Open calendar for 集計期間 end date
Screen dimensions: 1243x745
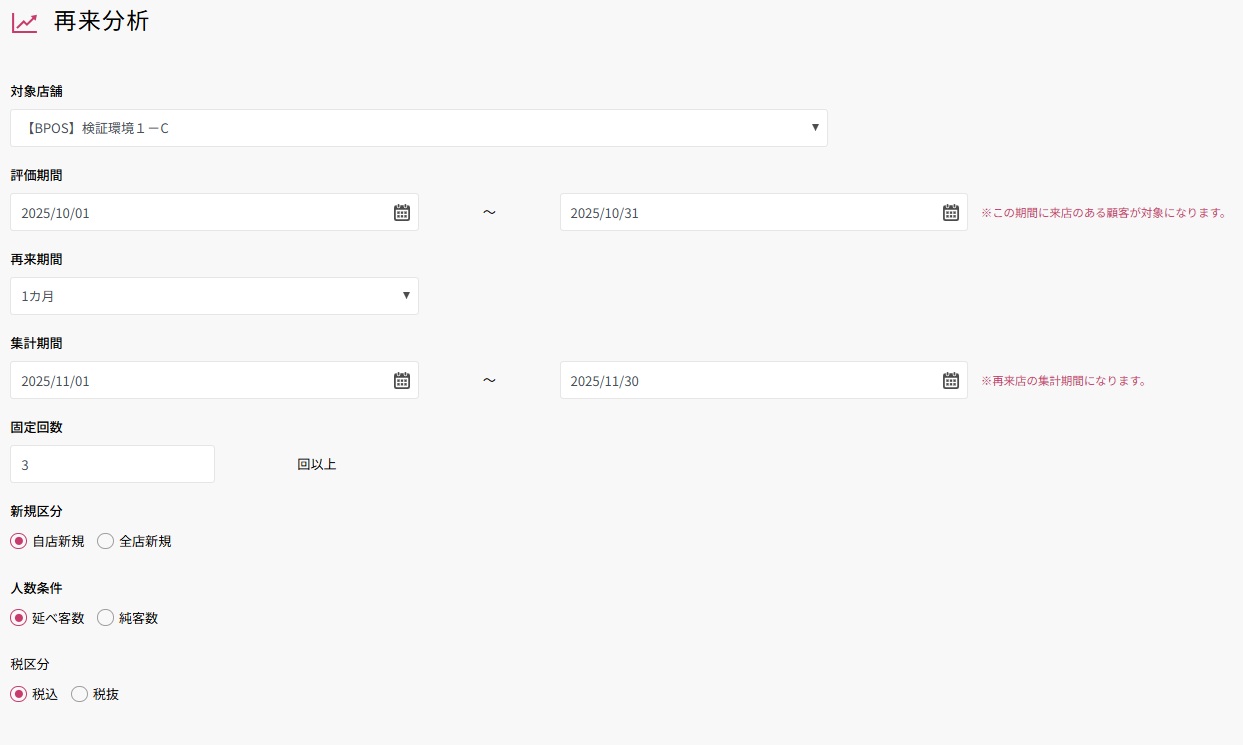tap(951, 380)
